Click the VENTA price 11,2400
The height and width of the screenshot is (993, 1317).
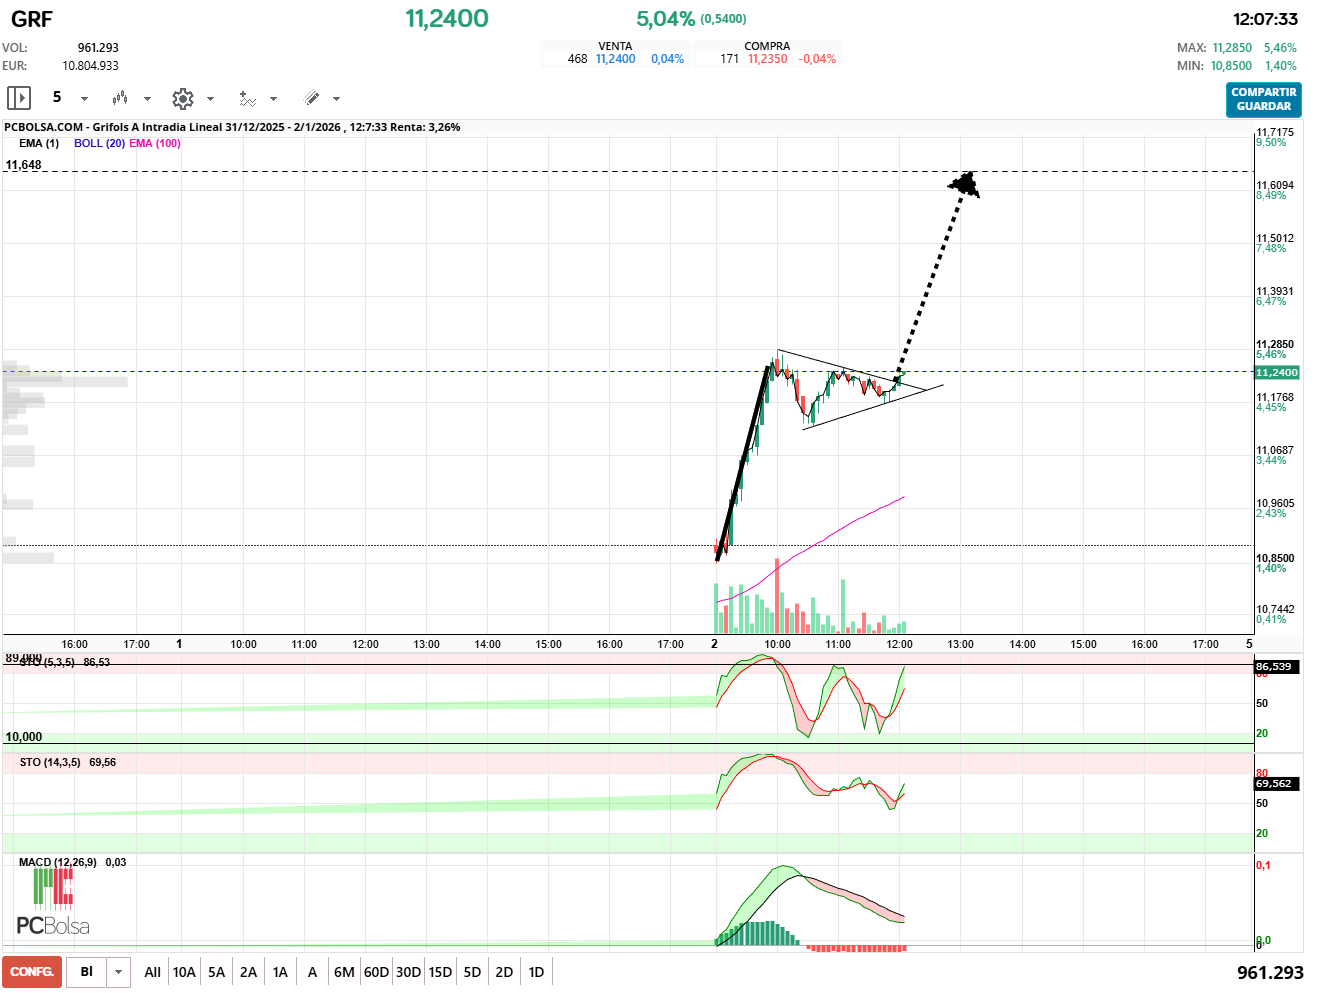615,59
